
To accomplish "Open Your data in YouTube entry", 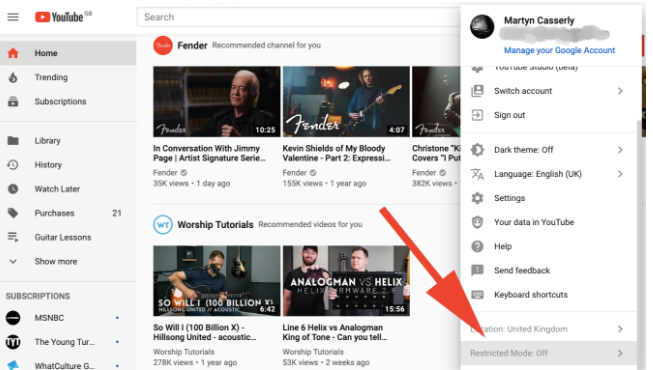I will [x=548, y=222].
